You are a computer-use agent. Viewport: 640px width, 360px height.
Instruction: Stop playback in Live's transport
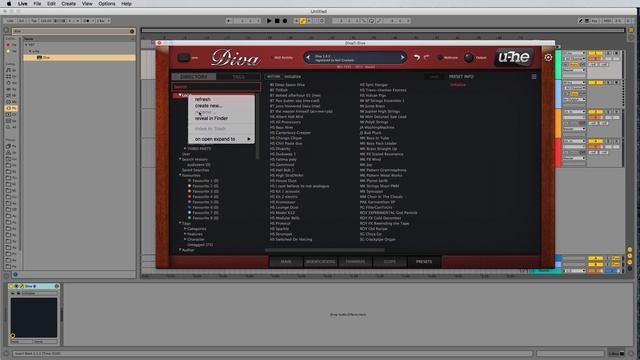coord(277,21)
